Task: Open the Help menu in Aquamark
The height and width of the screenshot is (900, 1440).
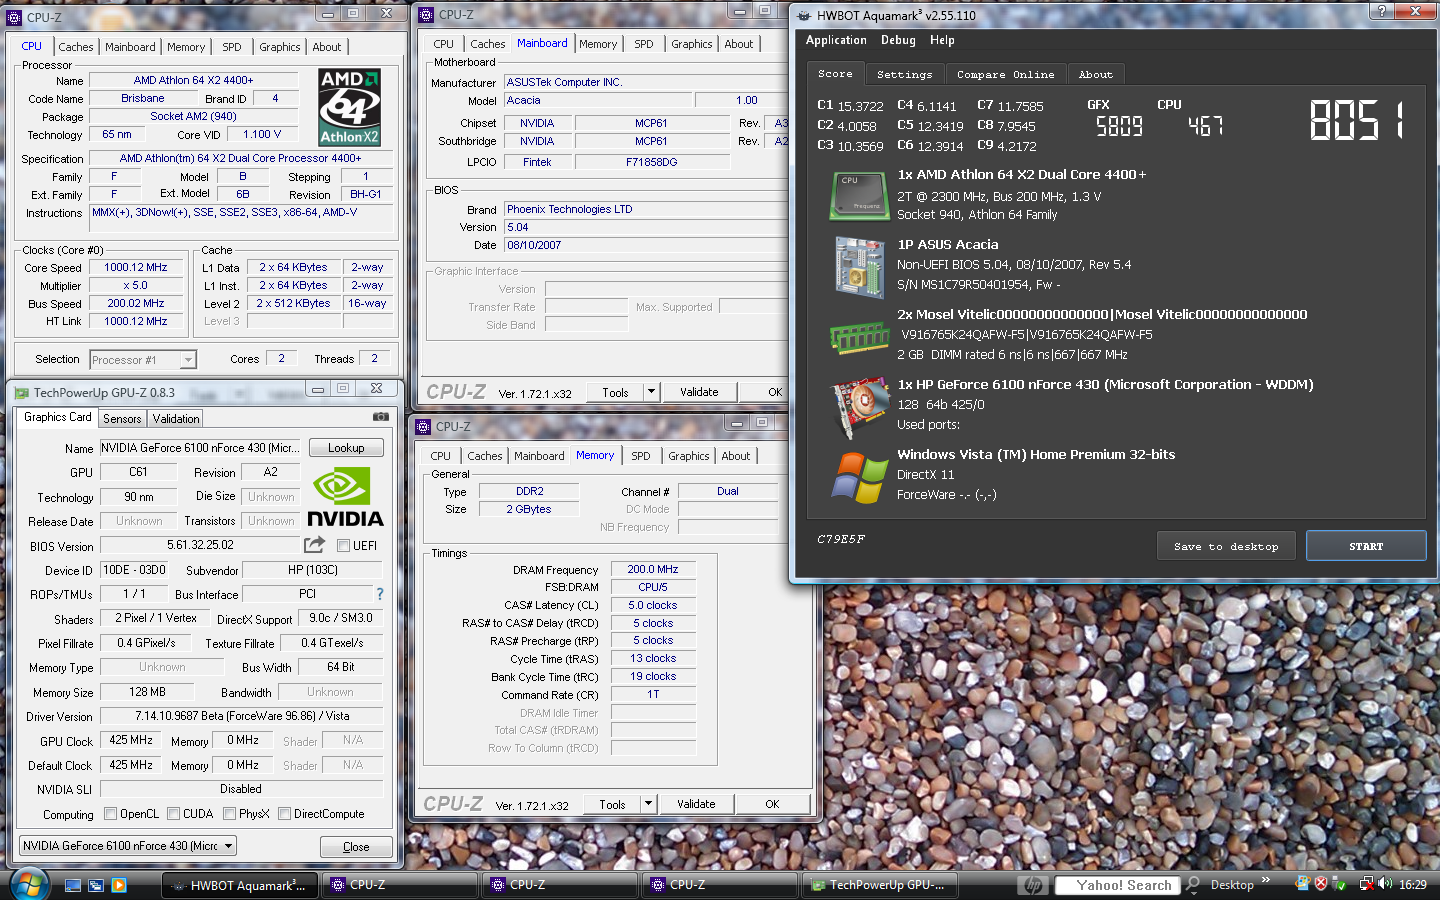Action: tap(942, 40)
